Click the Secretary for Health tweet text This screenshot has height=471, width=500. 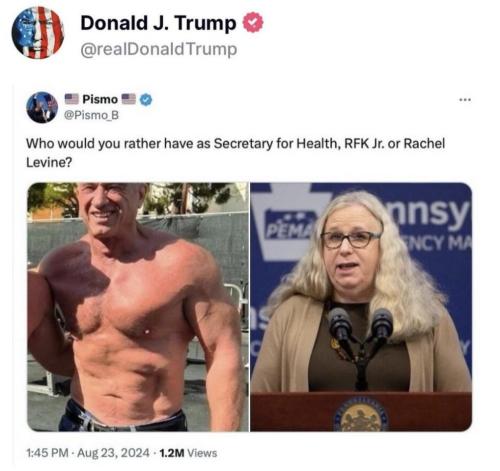pos(235,153)
